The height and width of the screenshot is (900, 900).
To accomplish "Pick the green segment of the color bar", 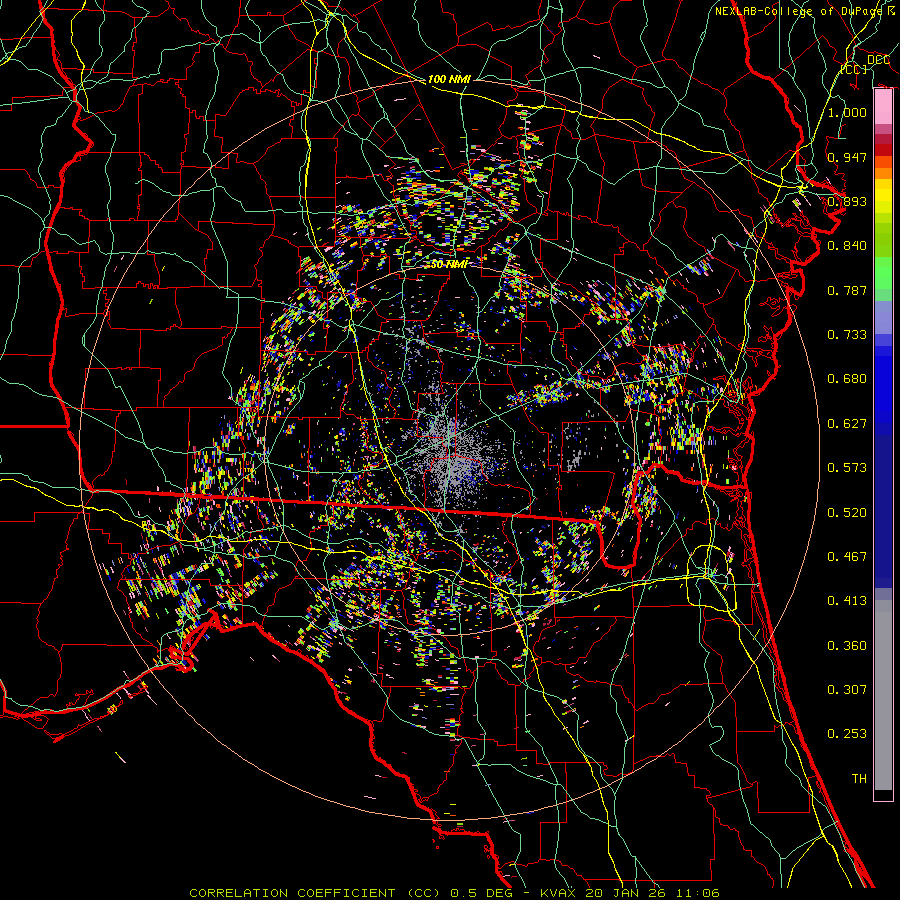I will click(883, 272).
